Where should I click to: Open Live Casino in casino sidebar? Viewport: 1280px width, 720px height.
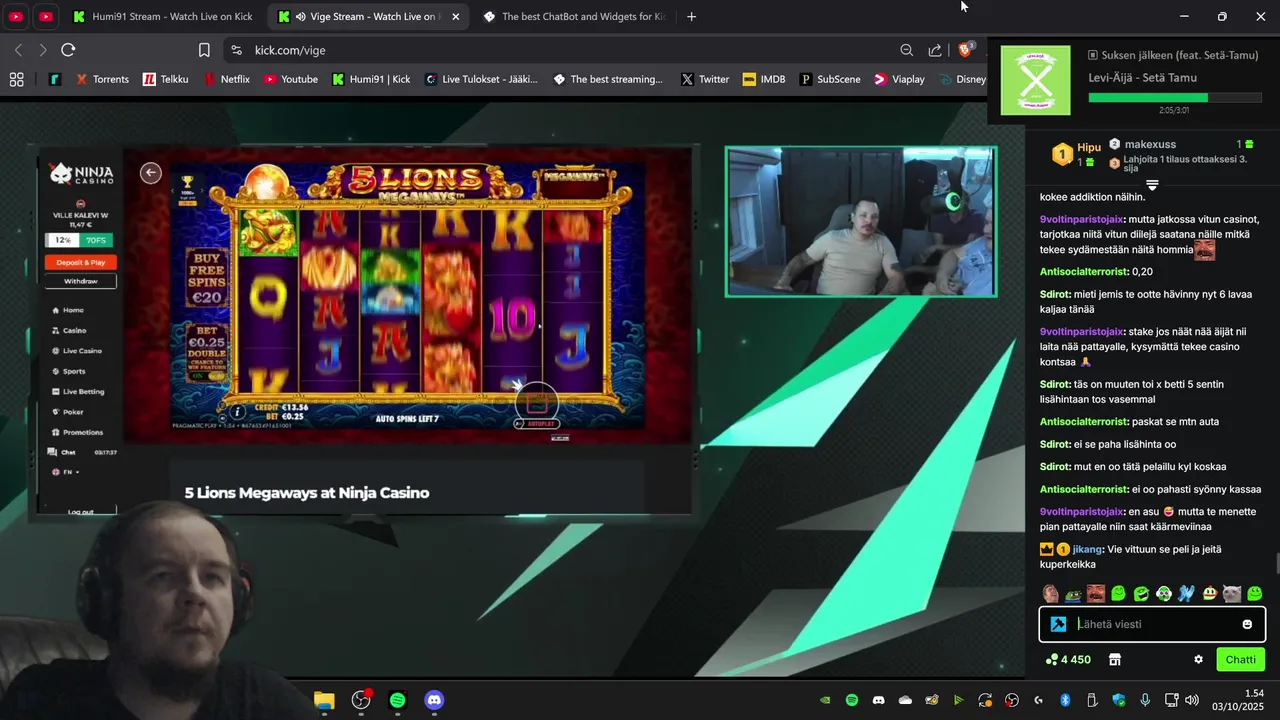pyautogui.click(x=78, y=351)
